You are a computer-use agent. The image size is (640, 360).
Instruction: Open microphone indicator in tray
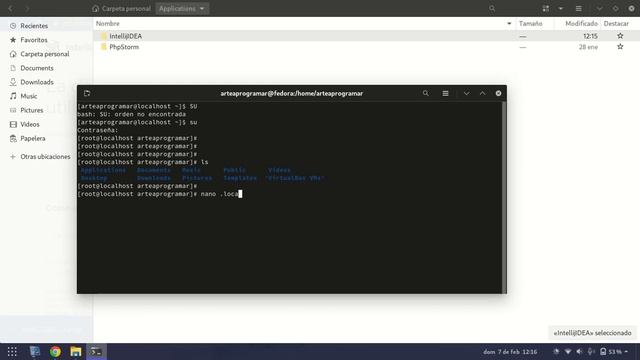point(591,351)
